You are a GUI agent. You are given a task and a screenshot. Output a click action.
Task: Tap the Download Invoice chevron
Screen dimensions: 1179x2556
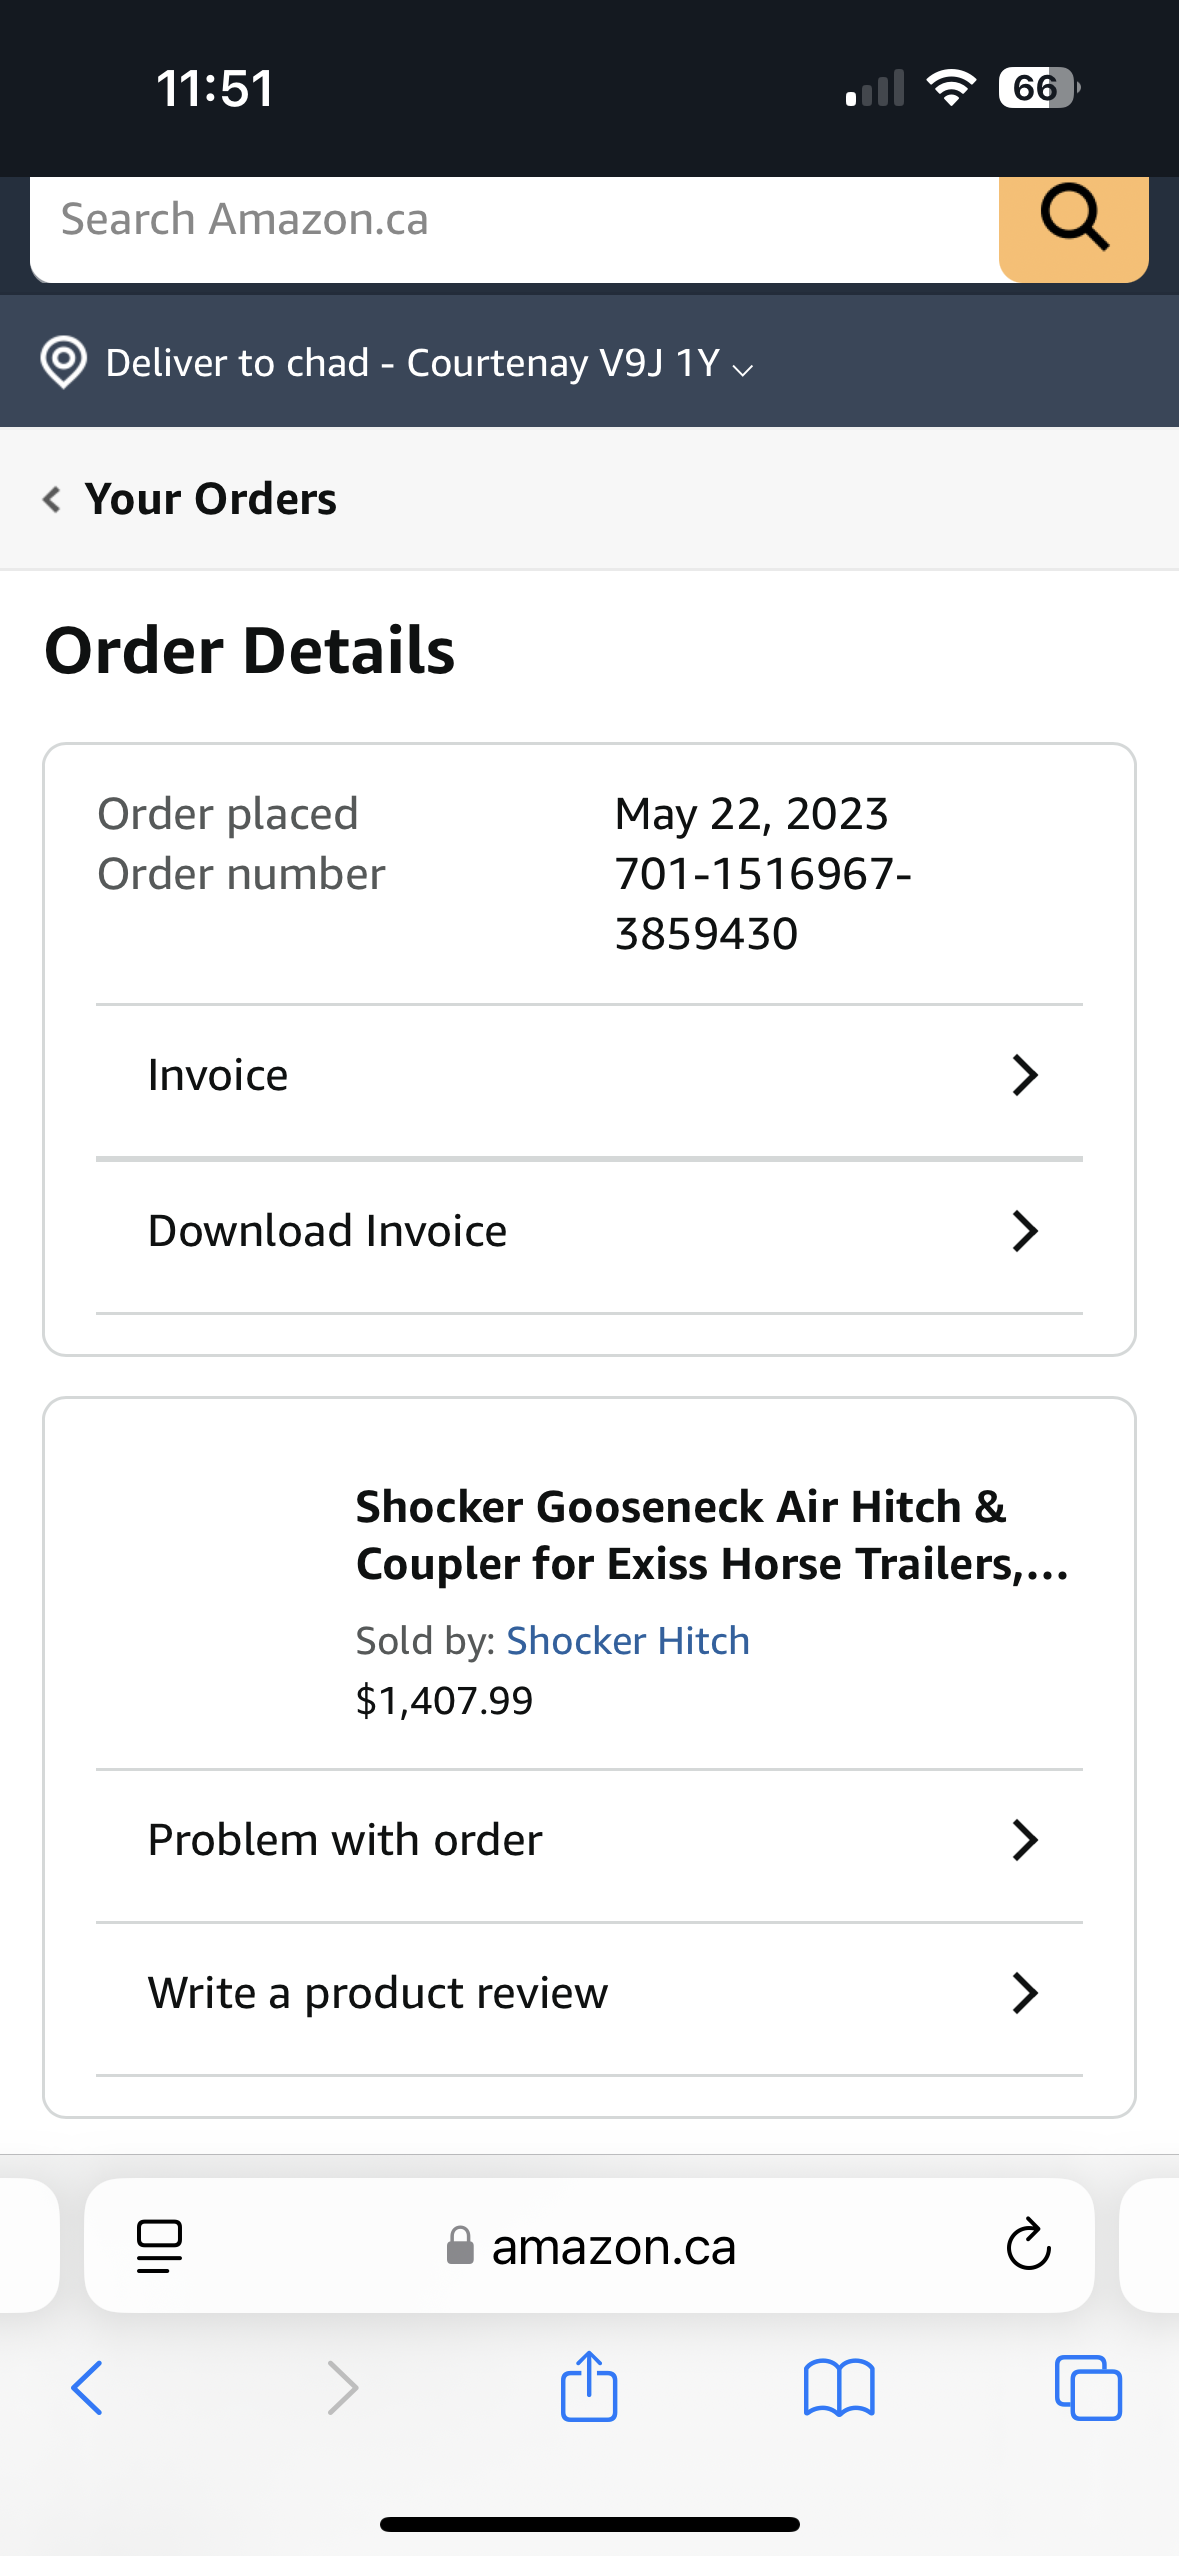pyautogui.click(x=1025, y=1231)
